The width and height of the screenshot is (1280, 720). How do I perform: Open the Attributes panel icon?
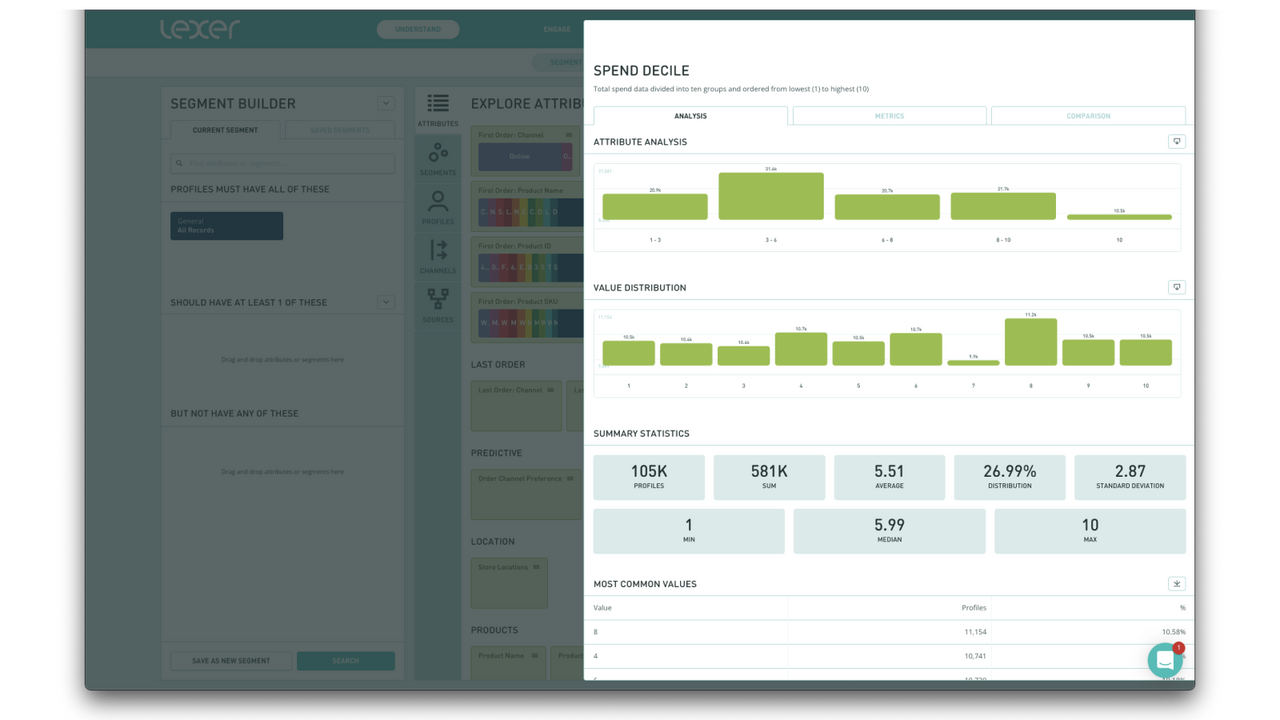pyautogui.click(x=437, y=105)
